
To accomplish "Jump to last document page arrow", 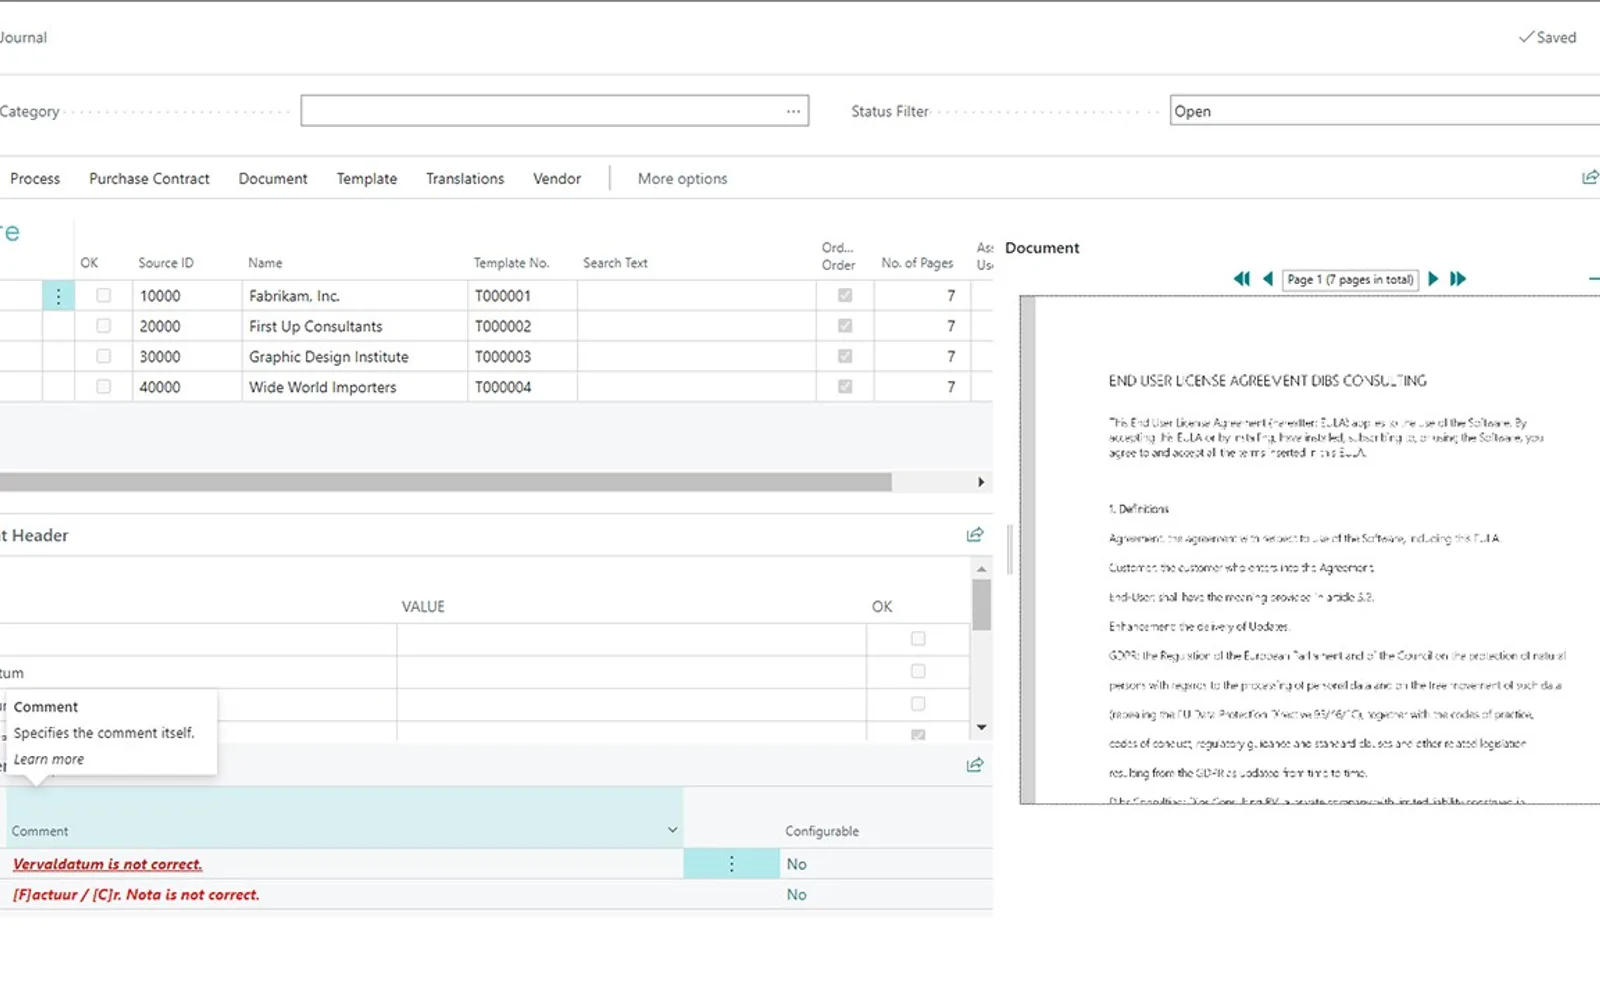I will coord(1458,279).
